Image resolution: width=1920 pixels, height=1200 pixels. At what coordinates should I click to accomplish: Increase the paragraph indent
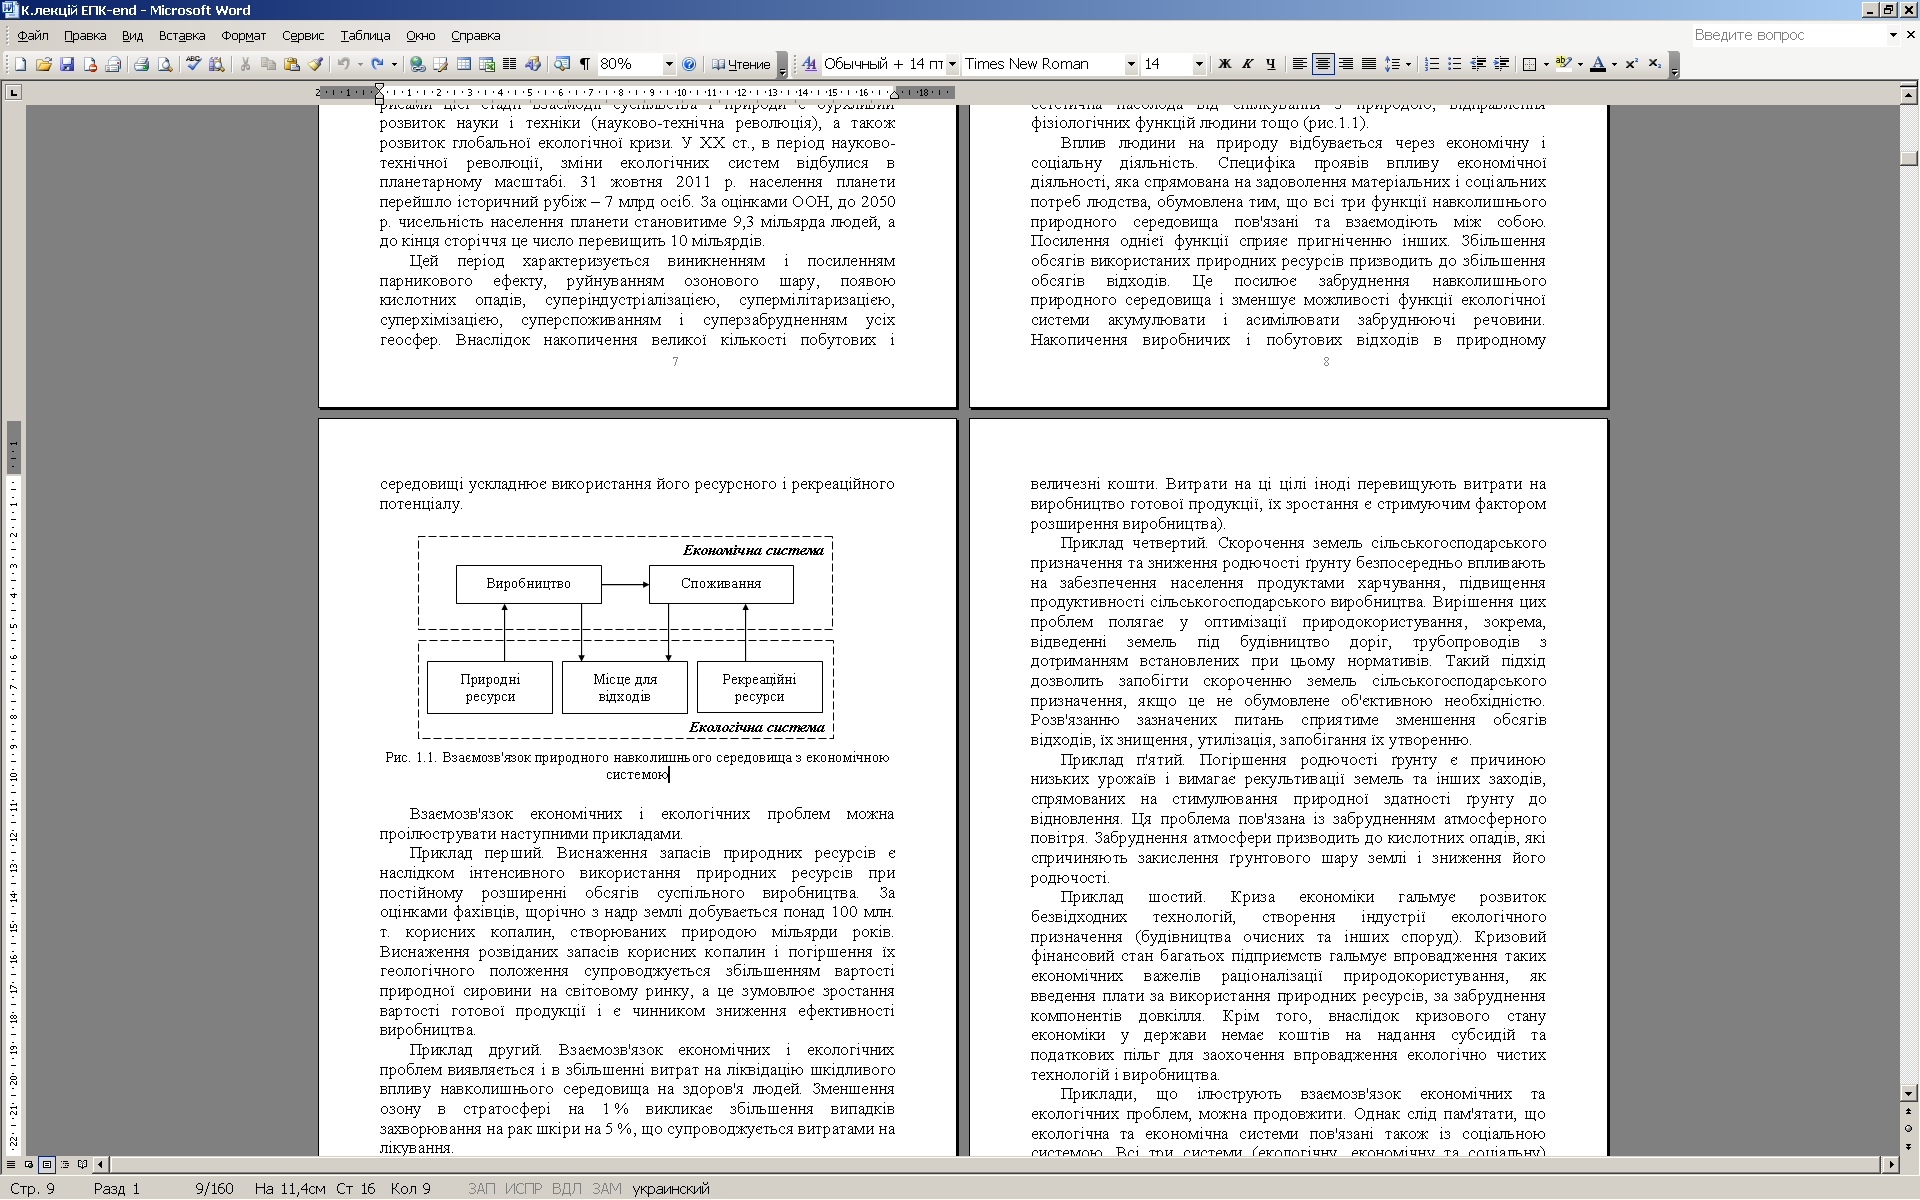[1501, 64]
